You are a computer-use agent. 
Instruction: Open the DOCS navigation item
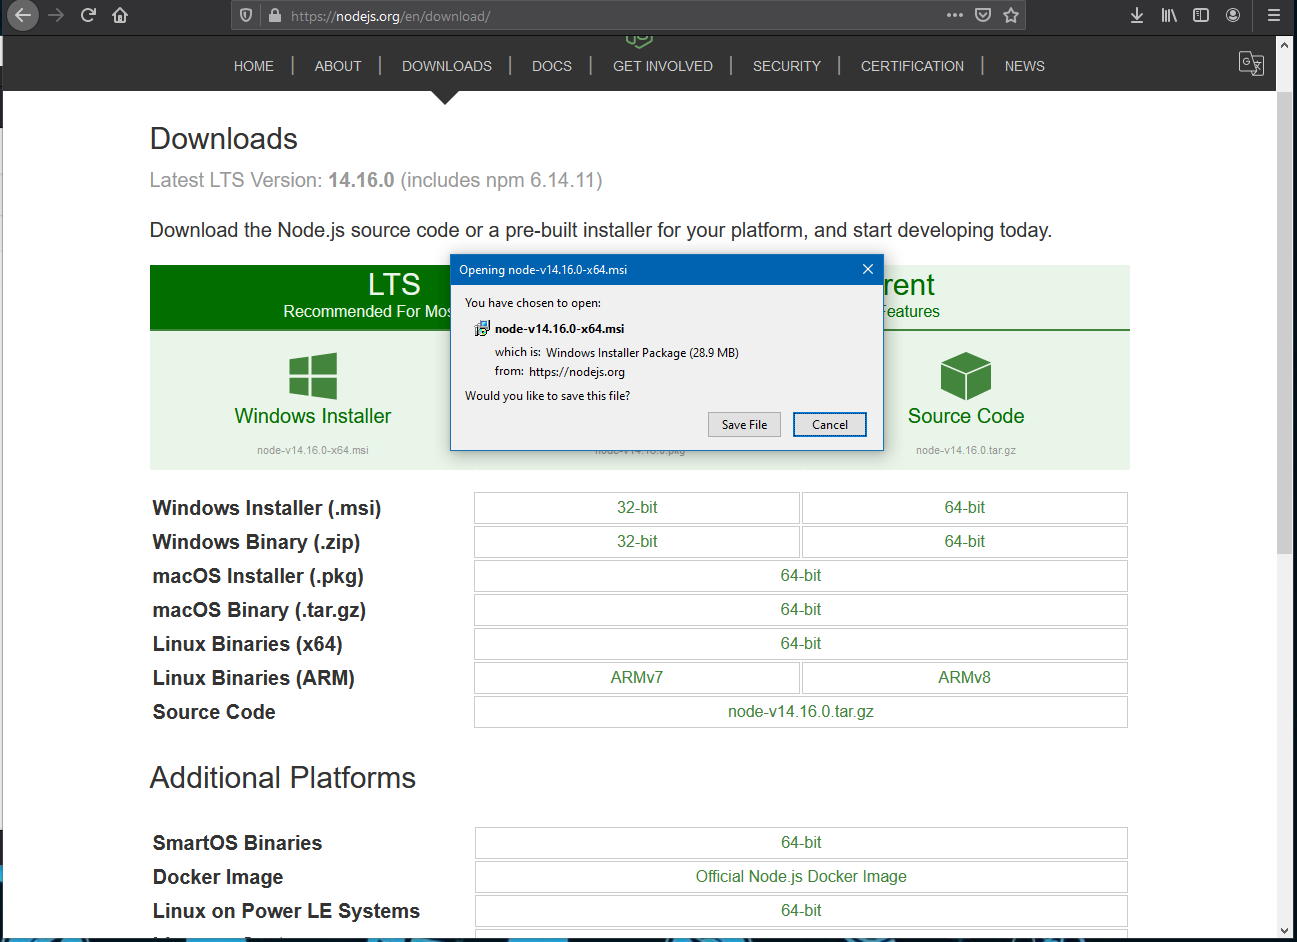tap(552, 66)
